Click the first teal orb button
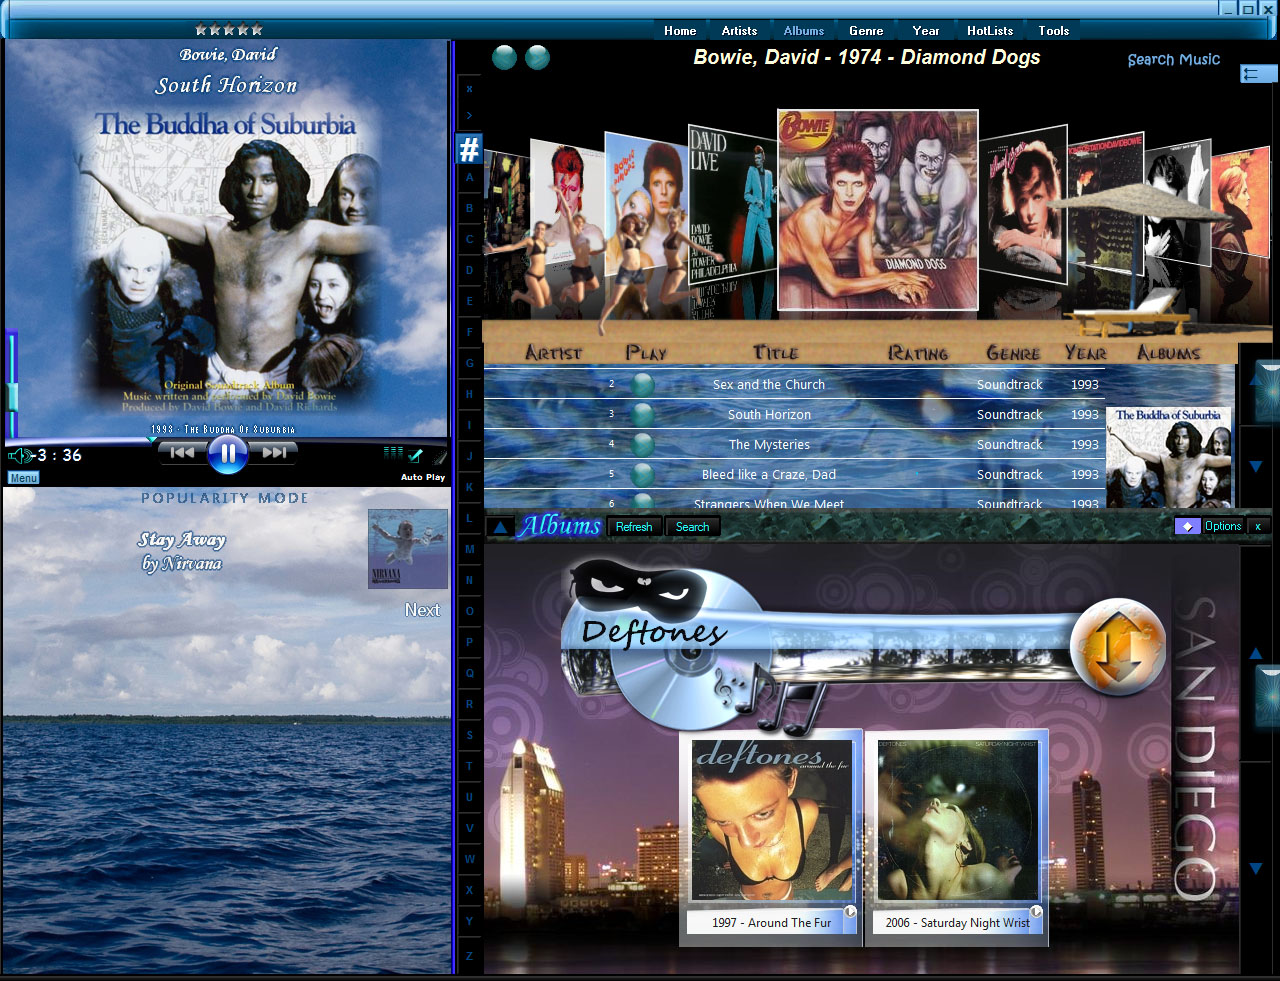Screen dimensions: 1280x981 (505, 57)
